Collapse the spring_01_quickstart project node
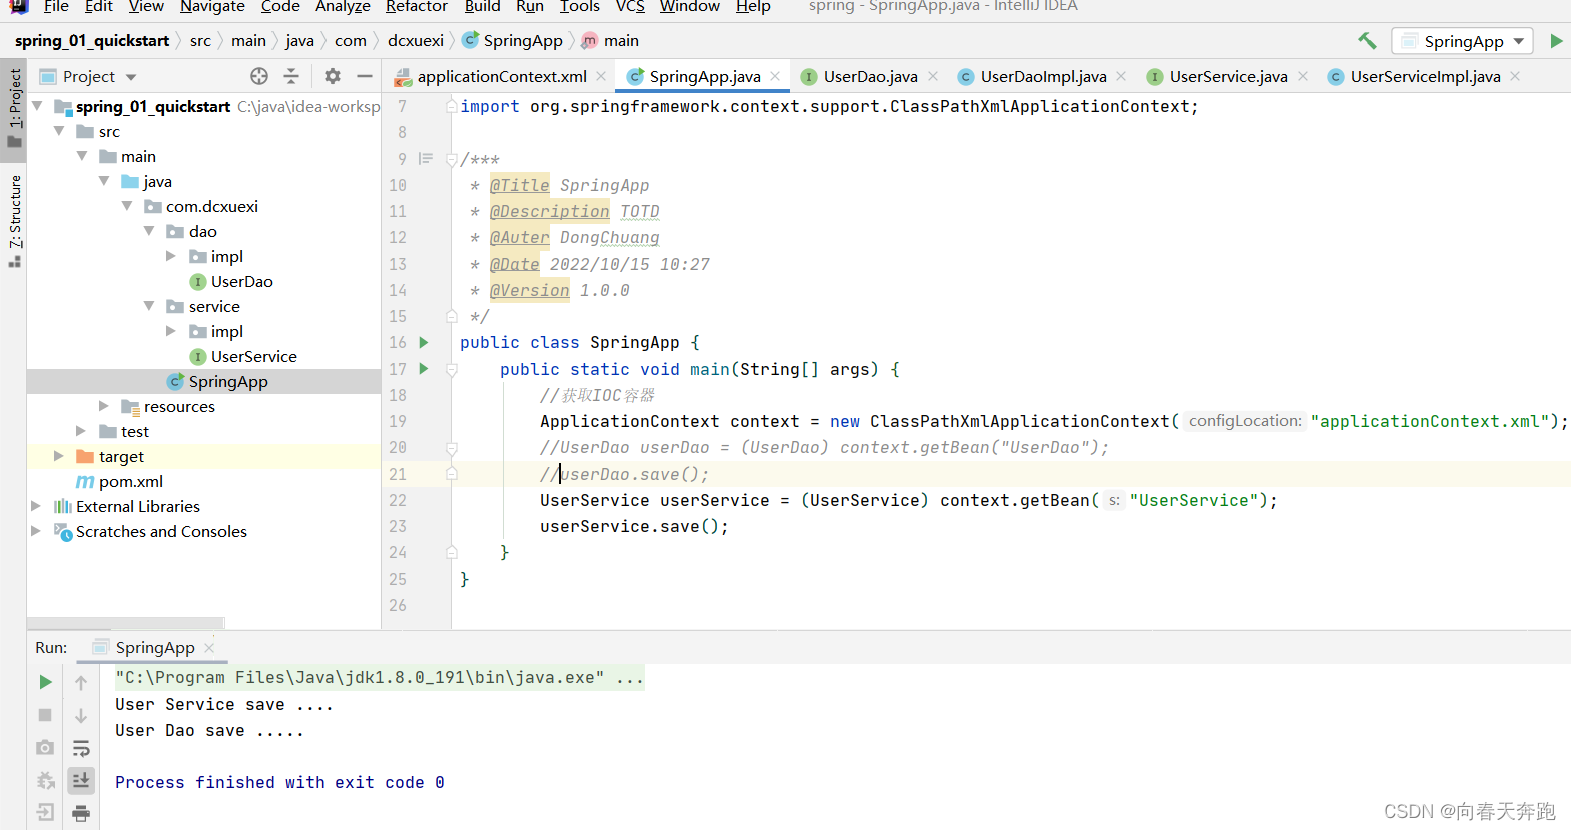This screenshot has width=1571, height=830. pos(37,106)
